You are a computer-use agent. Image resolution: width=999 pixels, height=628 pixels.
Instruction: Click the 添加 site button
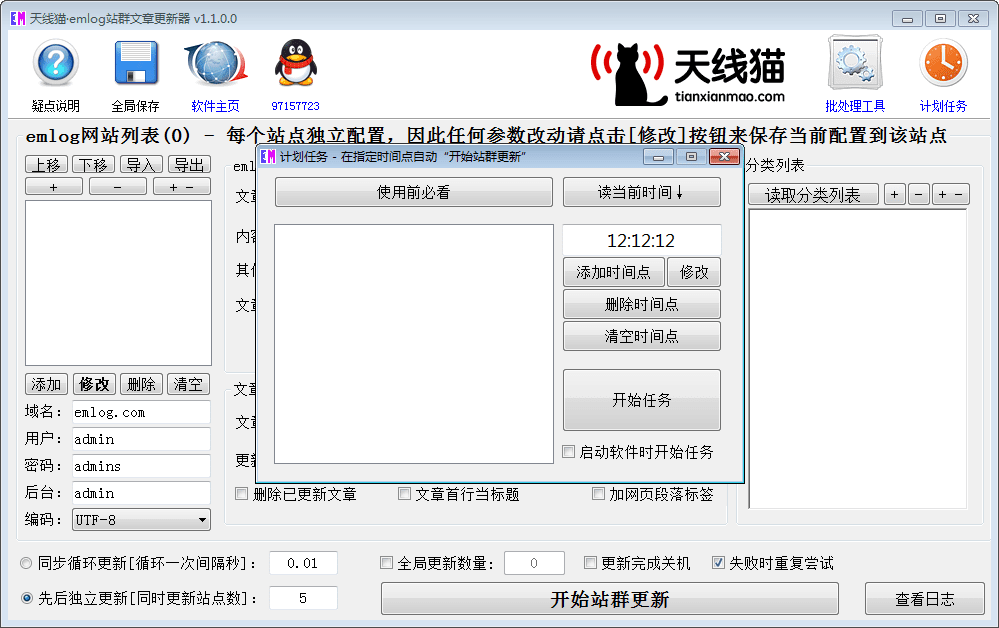point(47,384)
